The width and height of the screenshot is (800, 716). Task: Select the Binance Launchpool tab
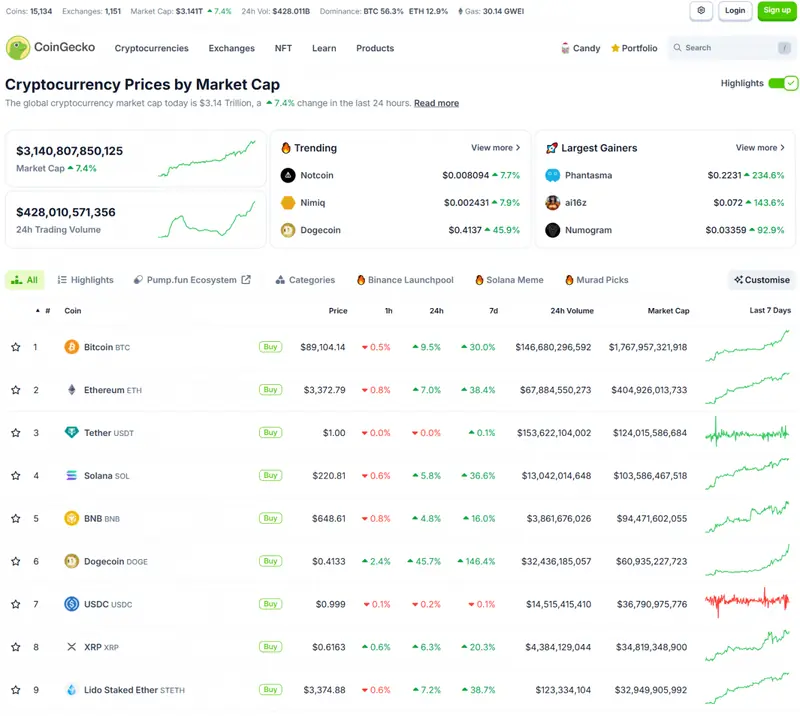405,280
